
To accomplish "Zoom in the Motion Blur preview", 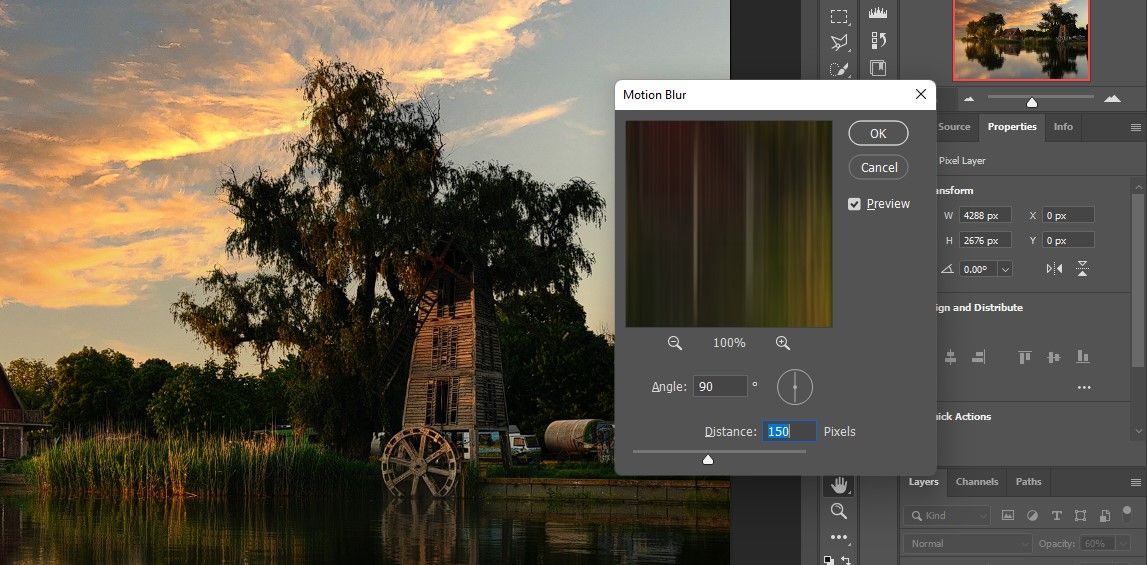I will pyautogui.click(x=783, y=343).
